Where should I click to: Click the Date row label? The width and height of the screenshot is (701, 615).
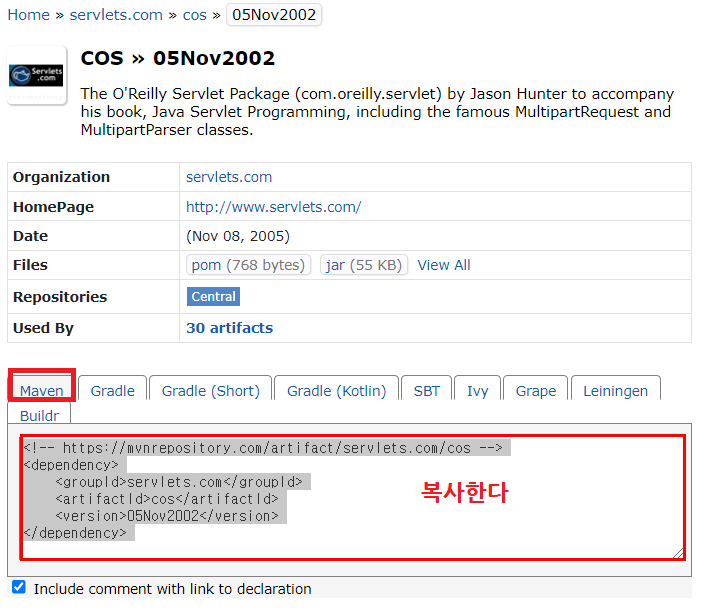click(30, 236)
